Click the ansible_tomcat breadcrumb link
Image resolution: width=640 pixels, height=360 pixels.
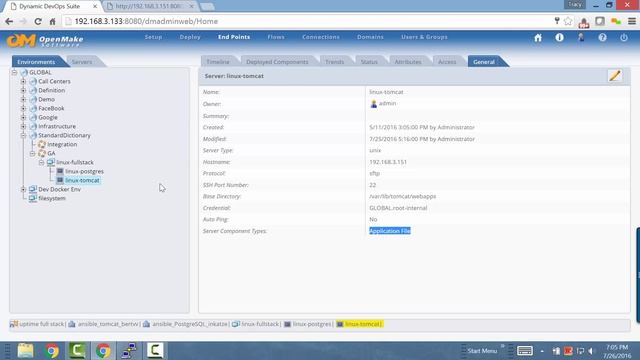click(x=108, y=324)
